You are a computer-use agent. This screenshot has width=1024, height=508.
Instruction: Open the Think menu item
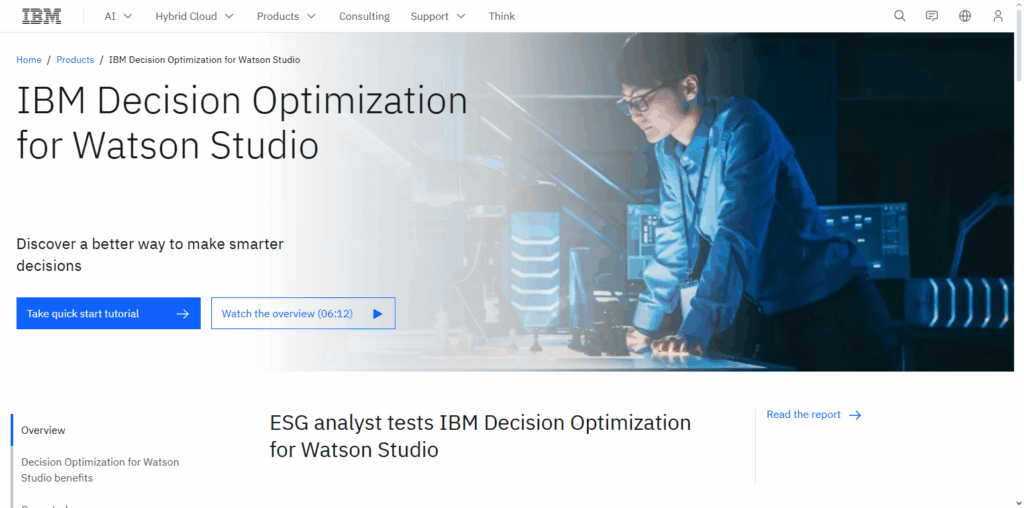coord(502,16)
